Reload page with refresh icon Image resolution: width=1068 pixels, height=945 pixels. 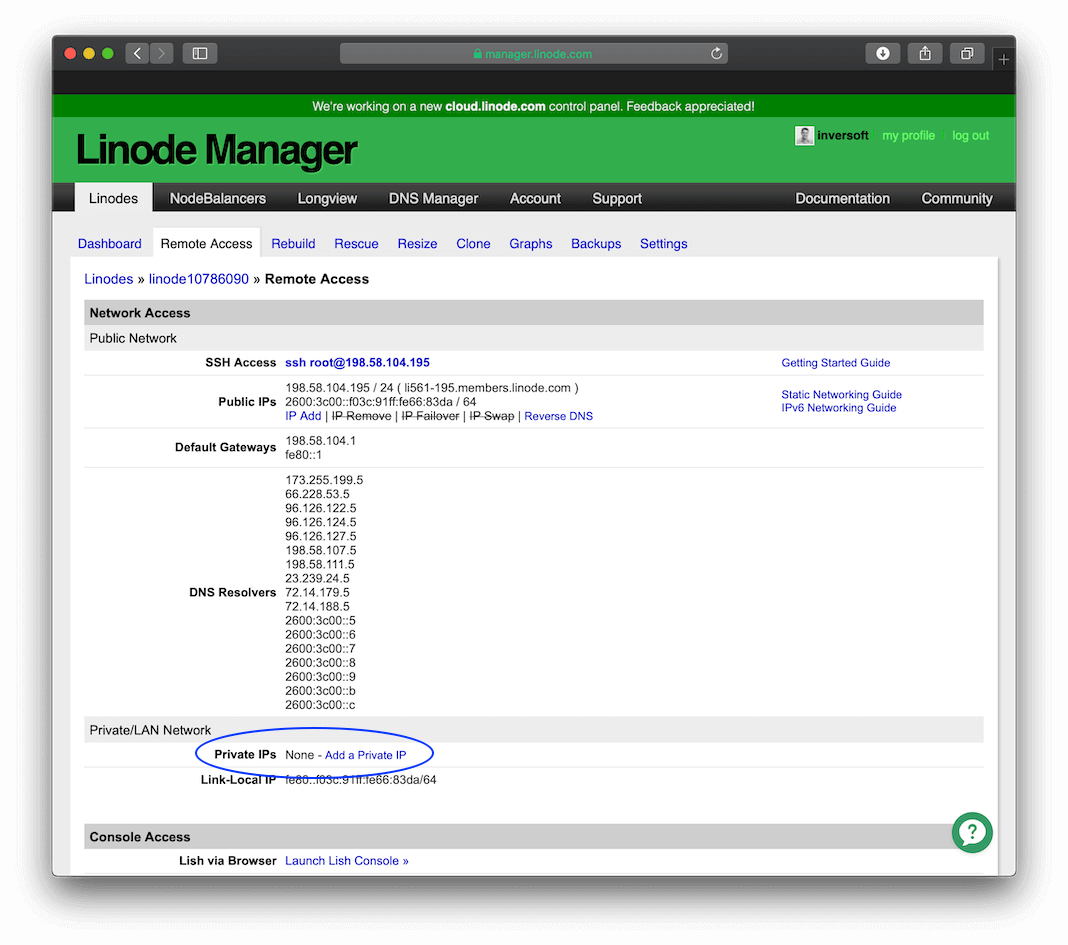716,53
